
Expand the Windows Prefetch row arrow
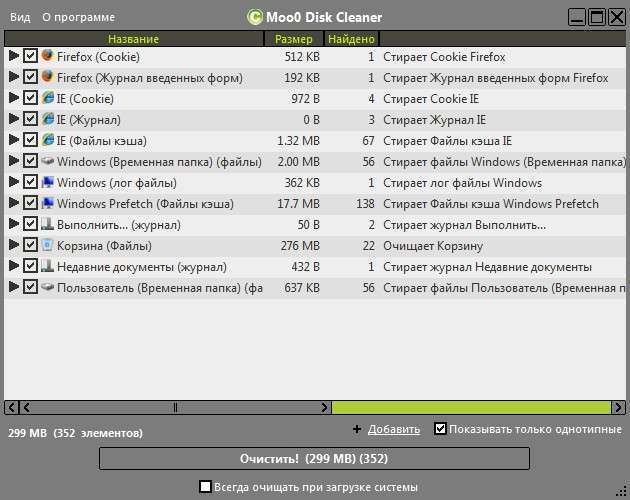coord(14,203)
